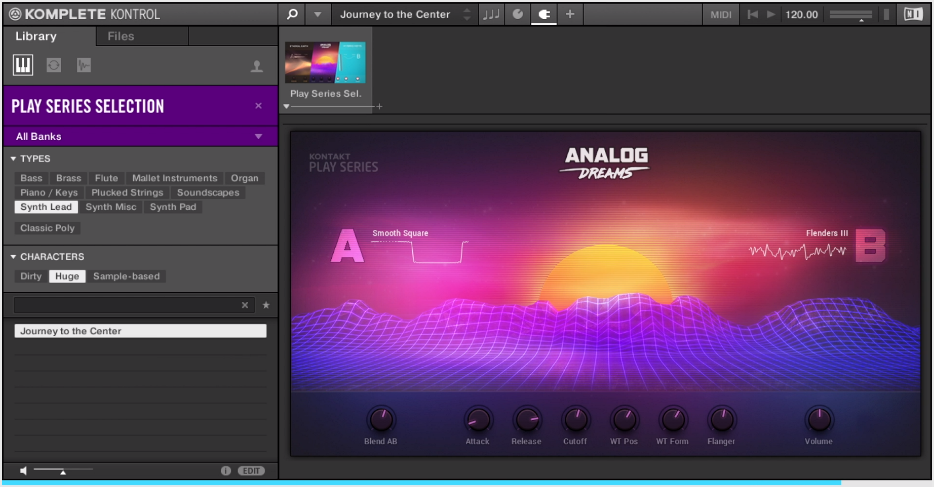
Task: Select the Dirty character tag
Action: point(31,276)
